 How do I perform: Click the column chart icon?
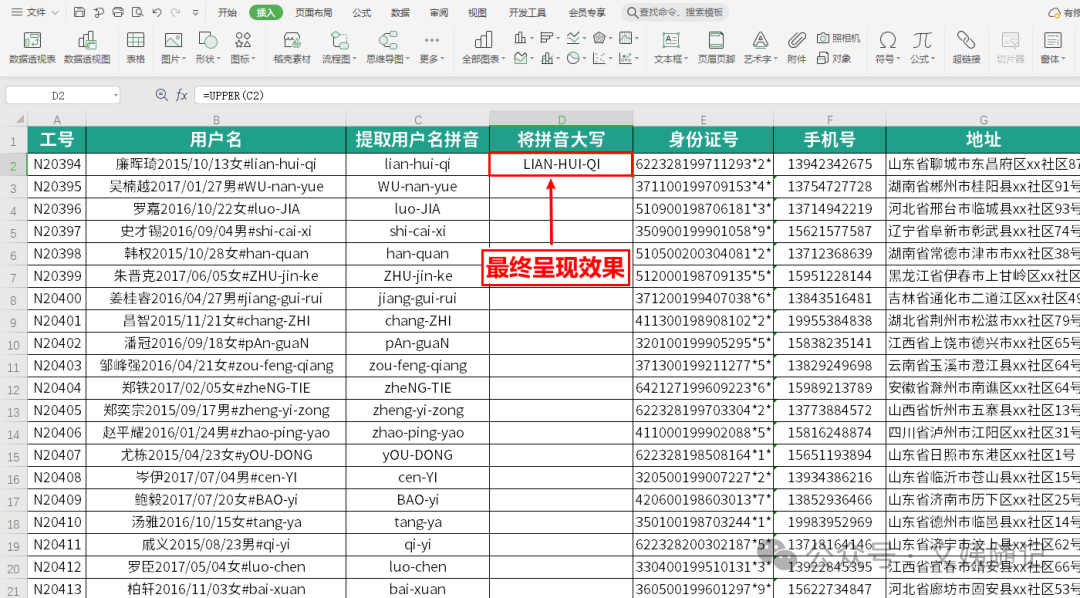pyautogui.click(x=521, y=37)
